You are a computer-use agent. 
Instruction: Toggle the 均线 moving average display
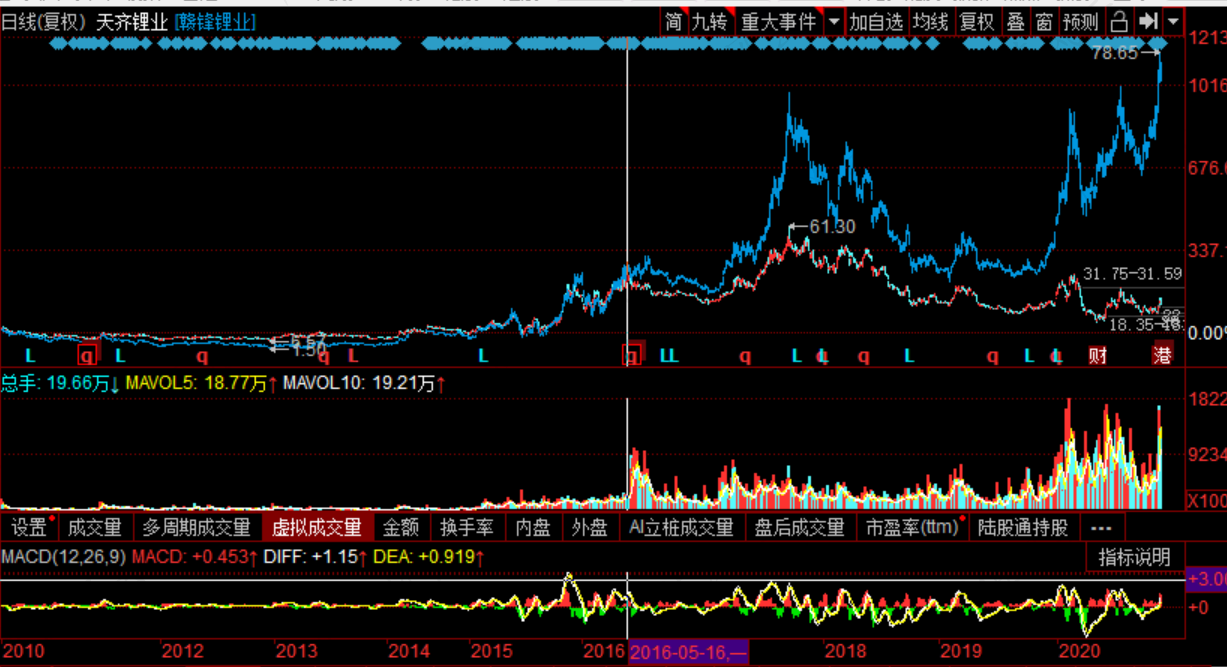(930, 21)
